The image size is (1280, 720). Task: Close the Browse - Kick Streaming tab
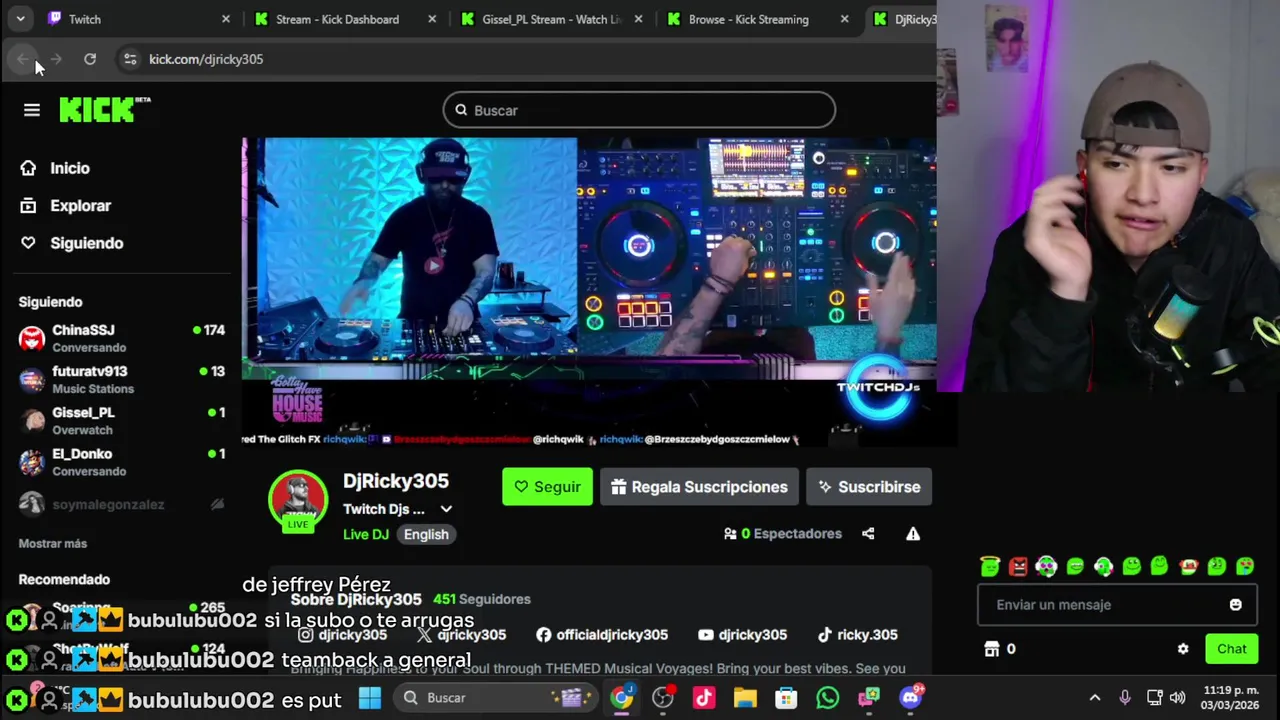point(844,19)
